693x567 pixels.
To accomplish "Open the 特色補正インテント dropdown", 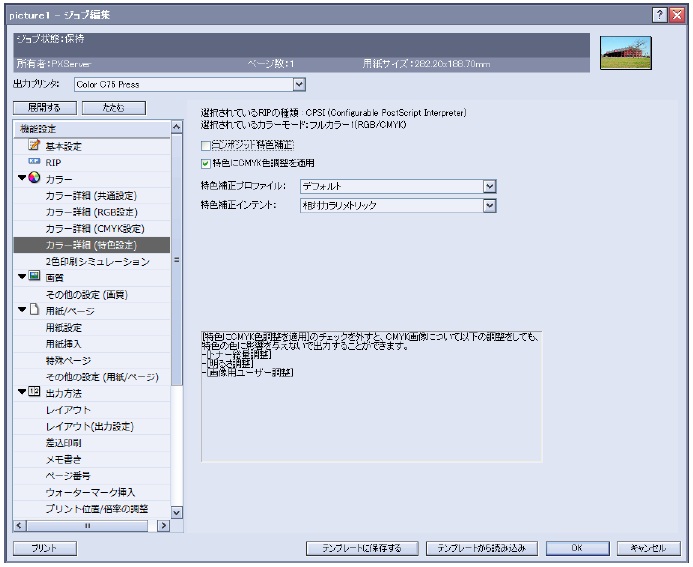I will point(489,205).
